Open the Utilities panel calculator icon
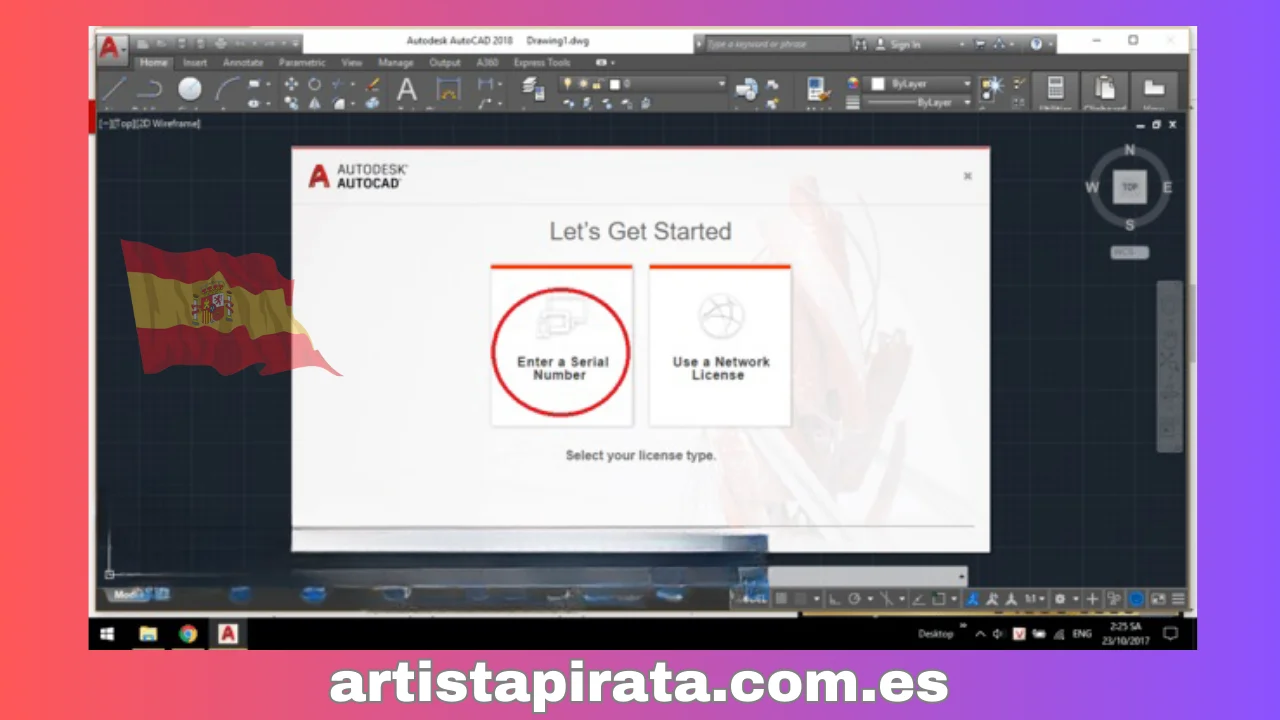Viewport: 1280px width, 720px height. pos(1054,89)
